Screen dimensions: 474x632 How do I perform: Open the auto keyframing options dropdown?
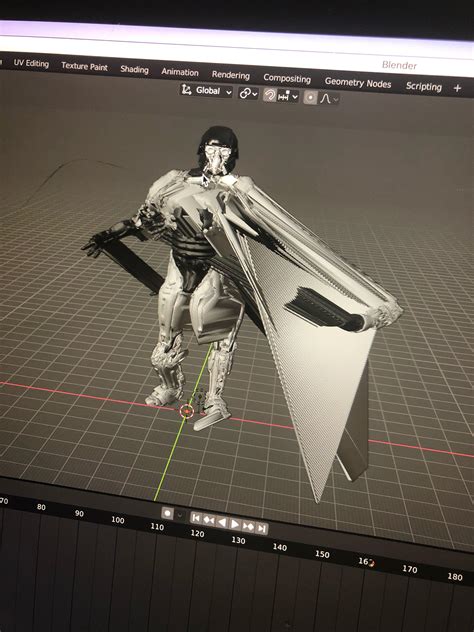pyautogui.click(x=180, y=515)
